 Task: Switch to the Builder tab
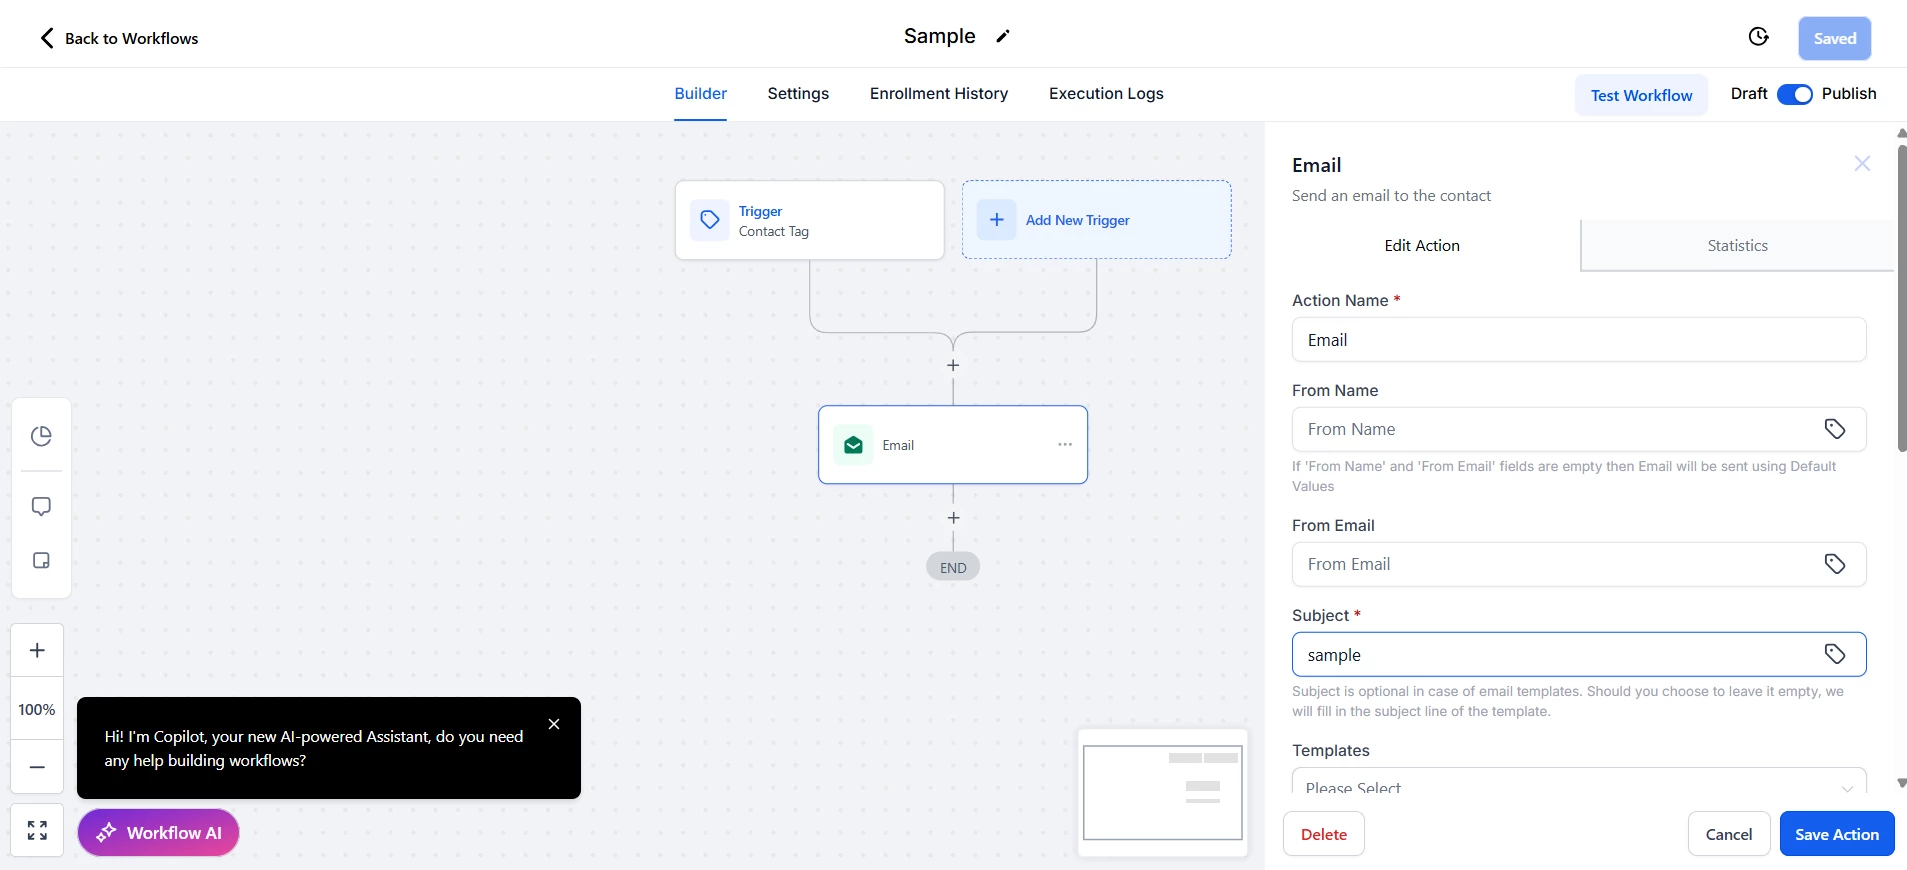tap(700, 93)
